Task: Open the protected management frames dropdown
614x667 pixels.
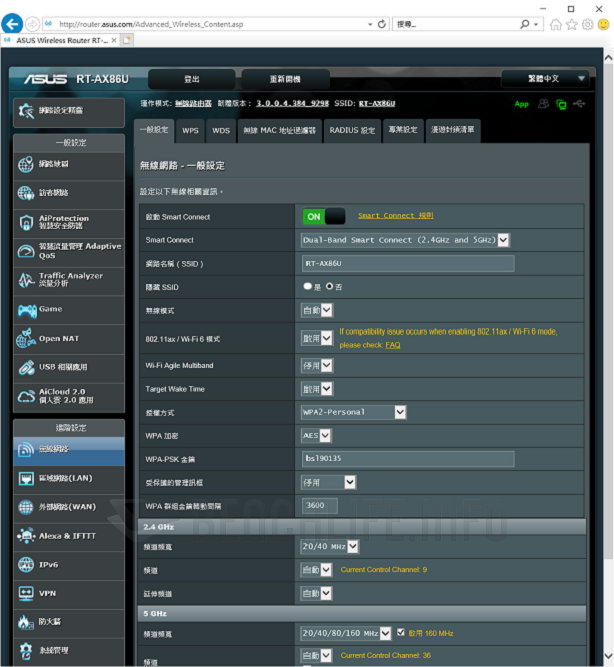Action: coord(328,482)
